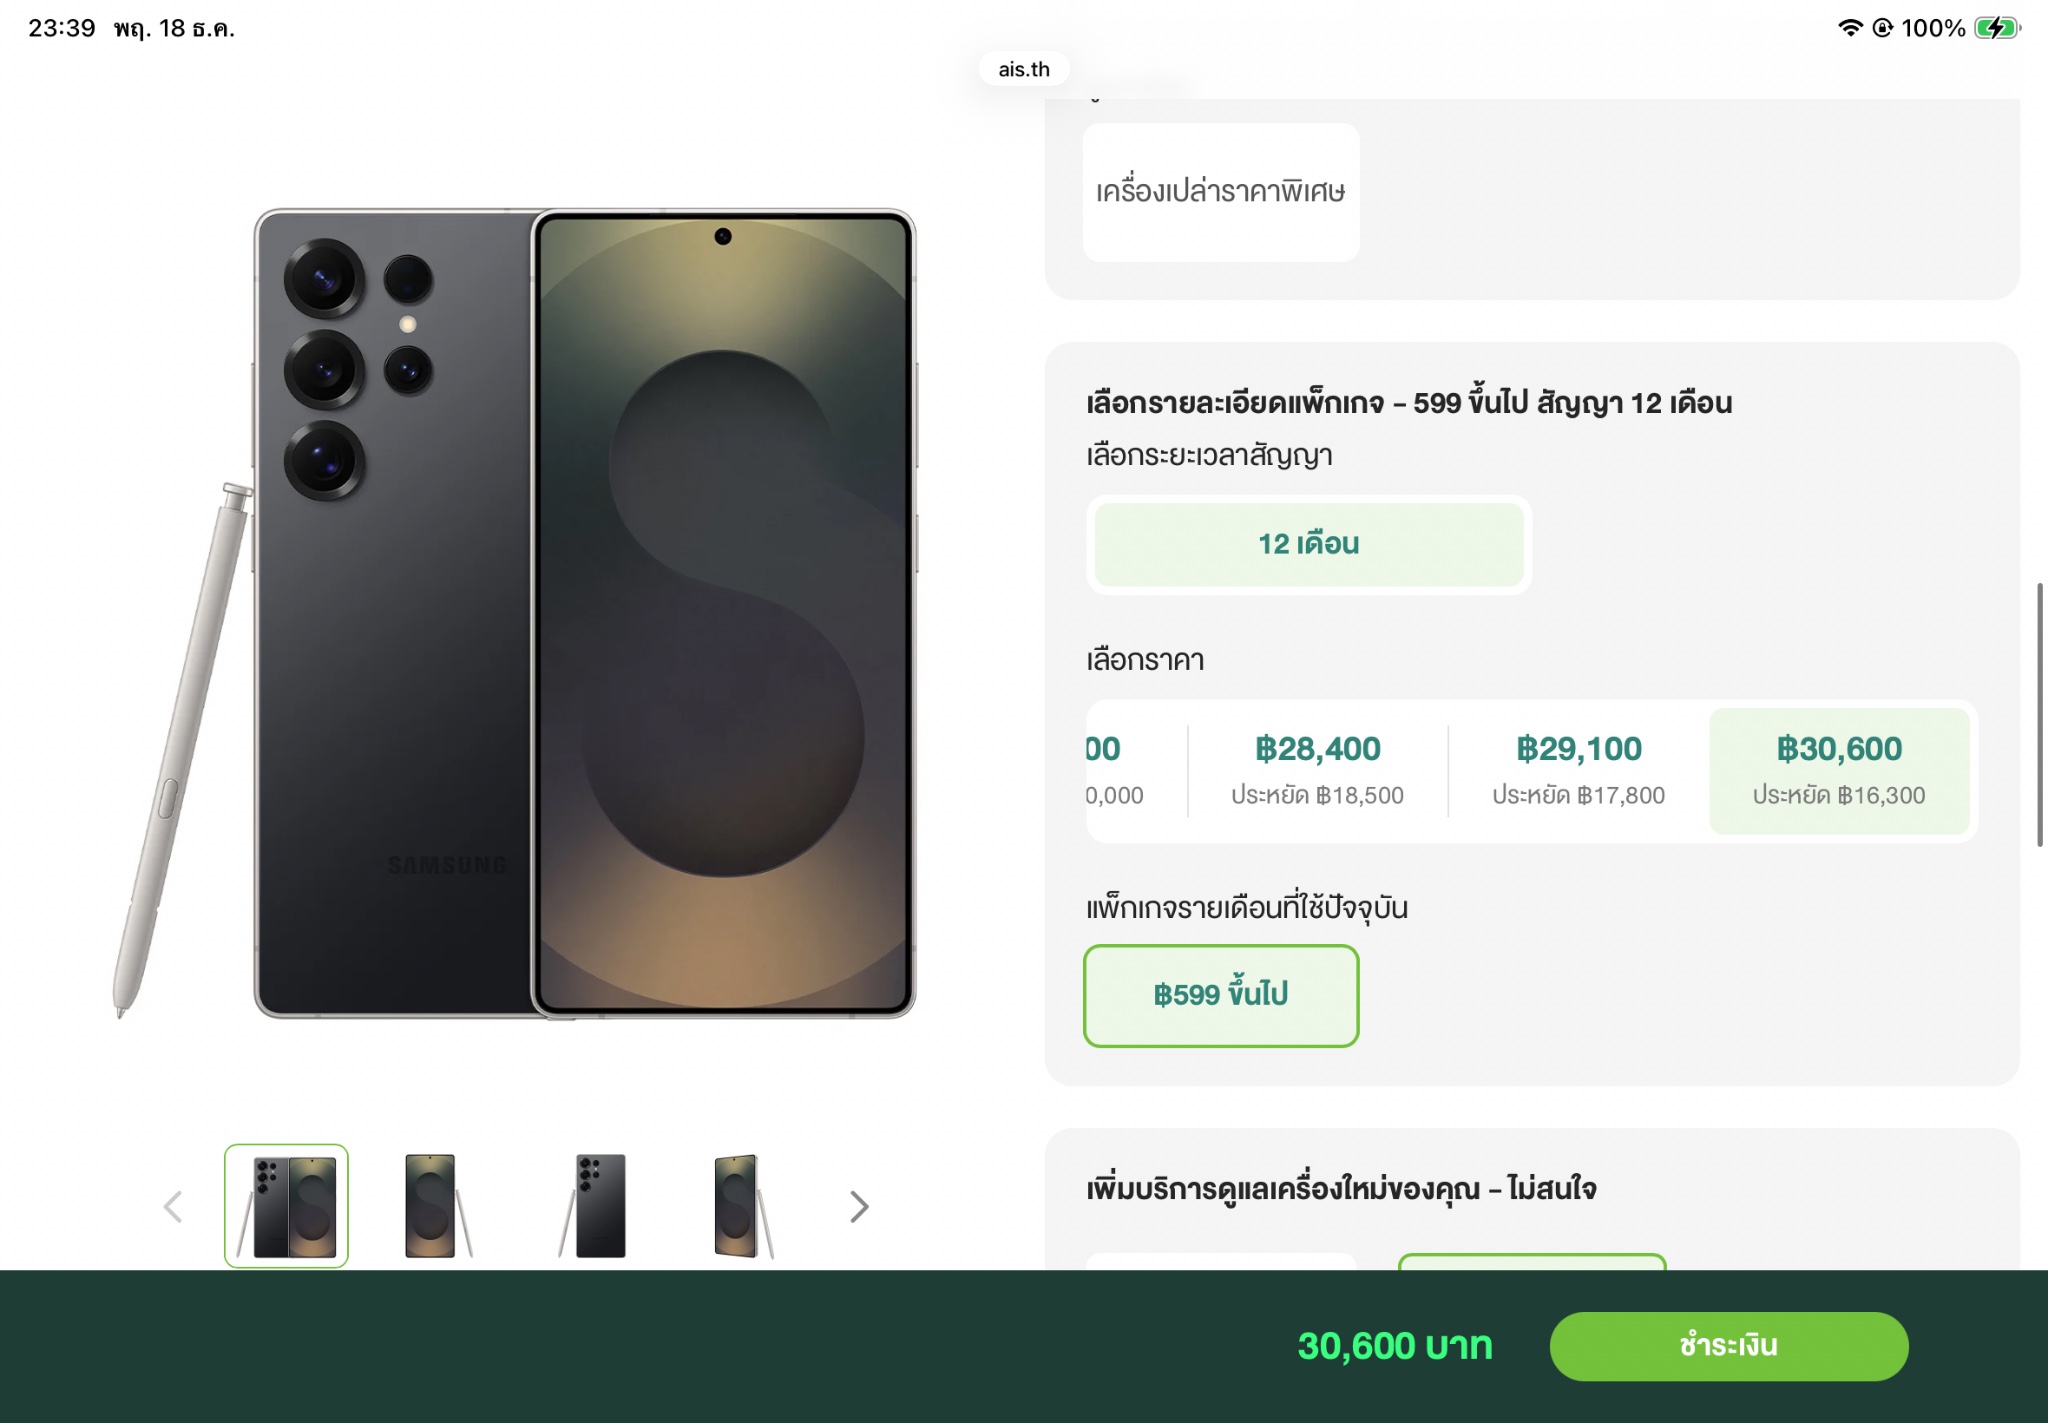Choose the 12 เดือน contract option

[1308, 544]
